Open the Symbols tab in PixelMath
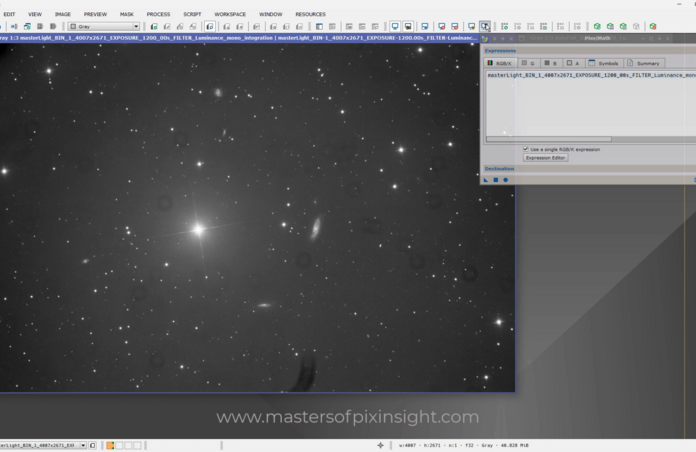The width and height of the screenshot is (696, 452). point(603,63)
